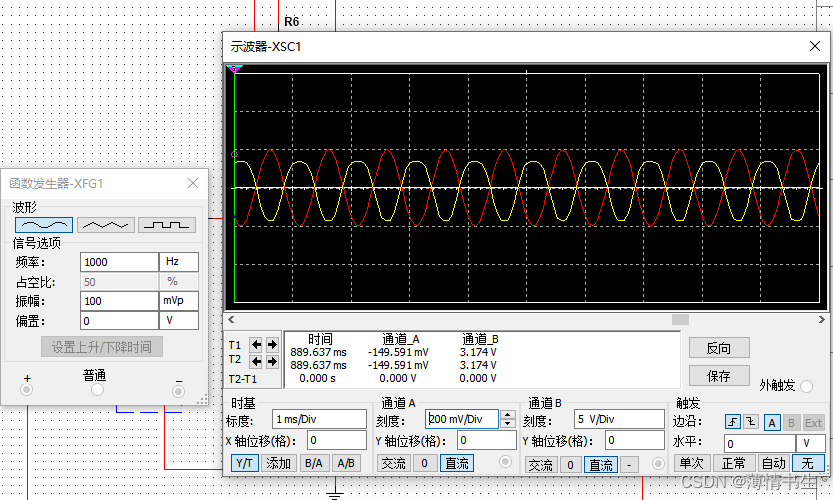This screenshot has width=833, height=500.
Task: Select 添加 (Add) display mode
Action: pos(278,463)
